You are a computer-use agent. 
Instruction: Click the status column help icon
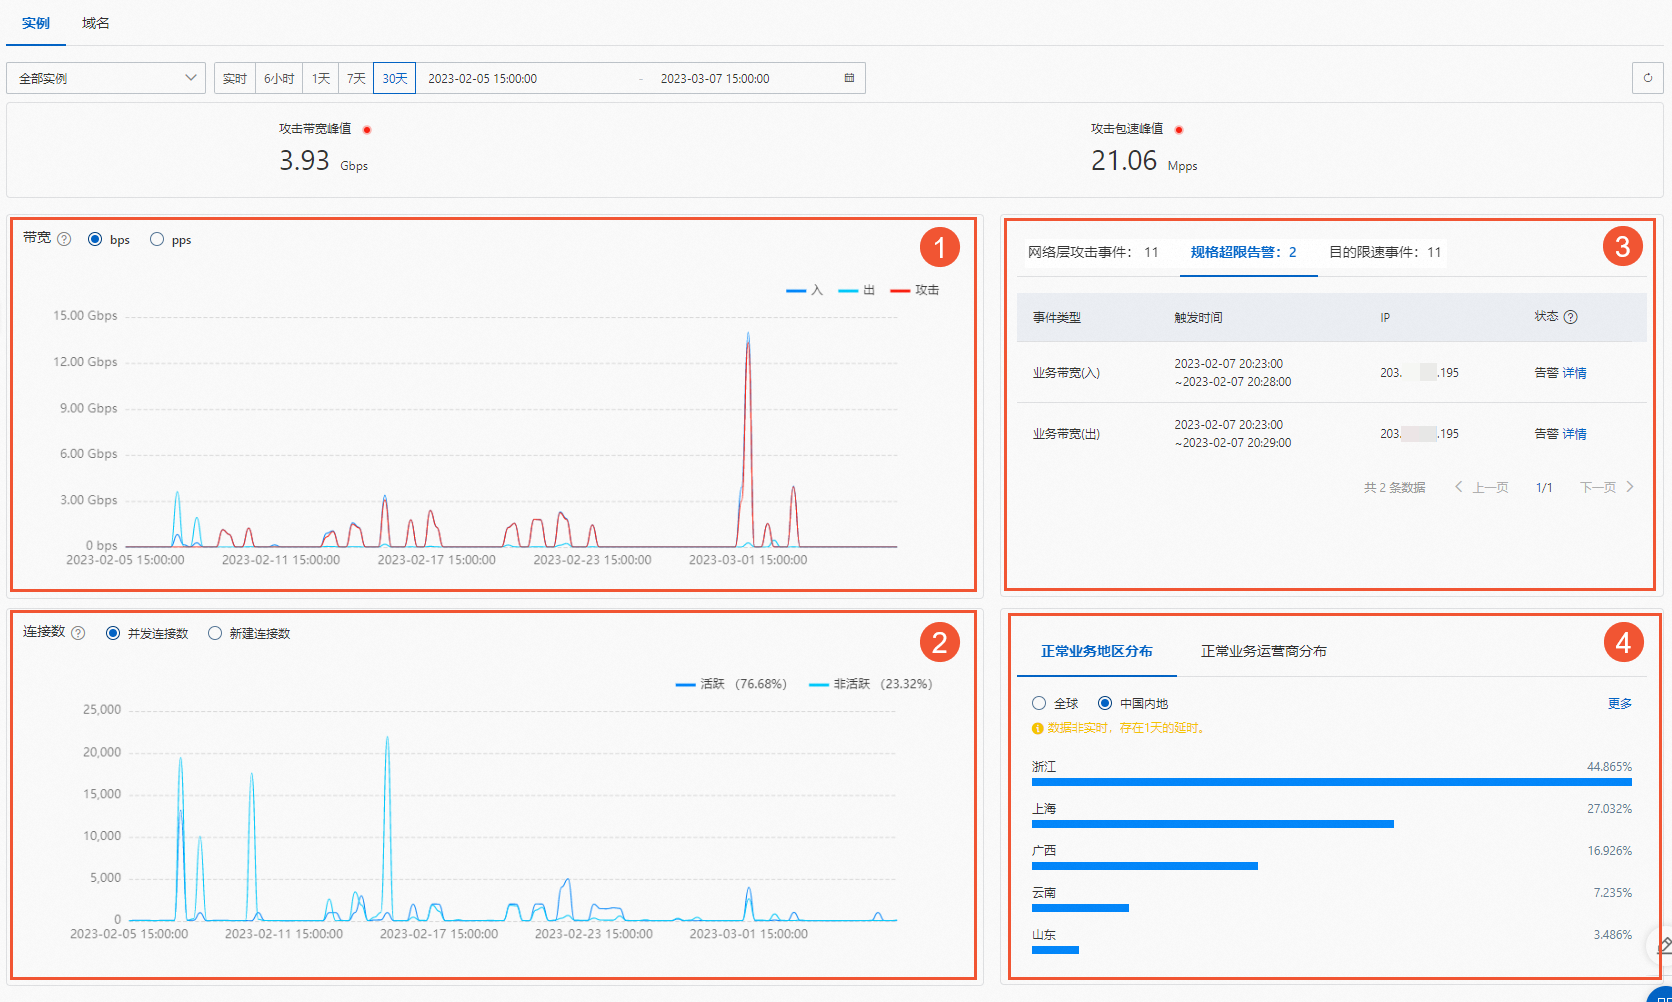pyautogui.click(x=1570, y=317)
